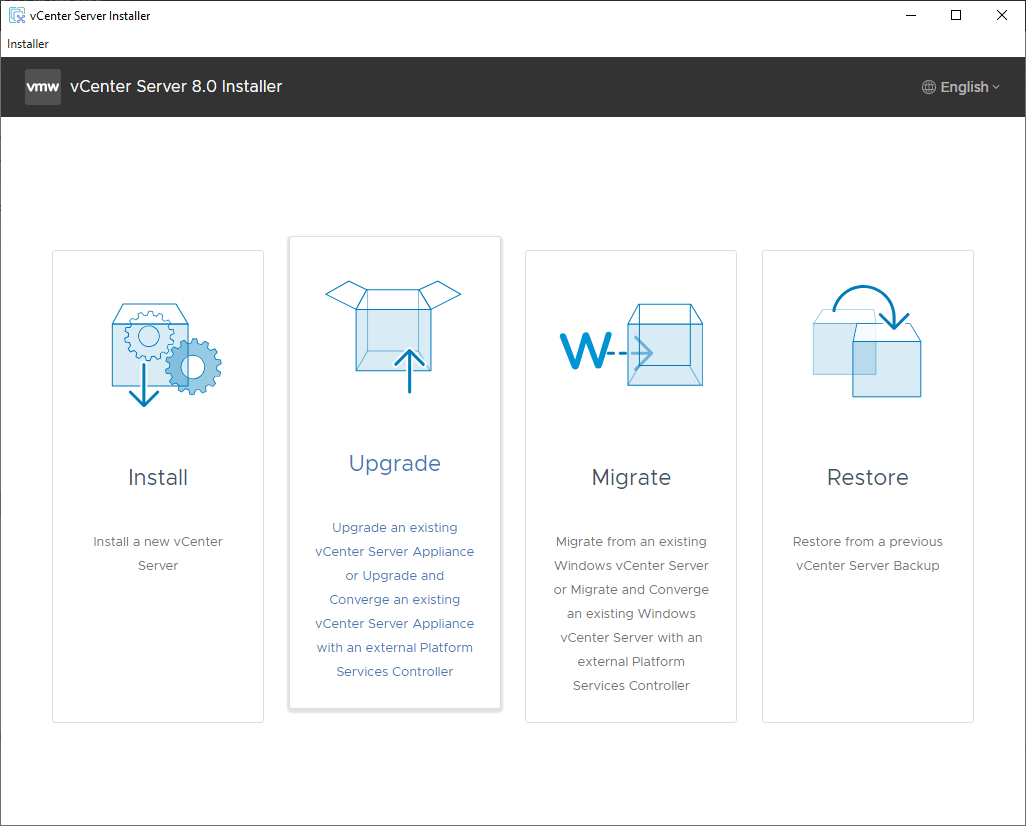Click "Install a new vCenter Server" description
The height and width of the screenshot is (826, 1026).
pos(158,553)
